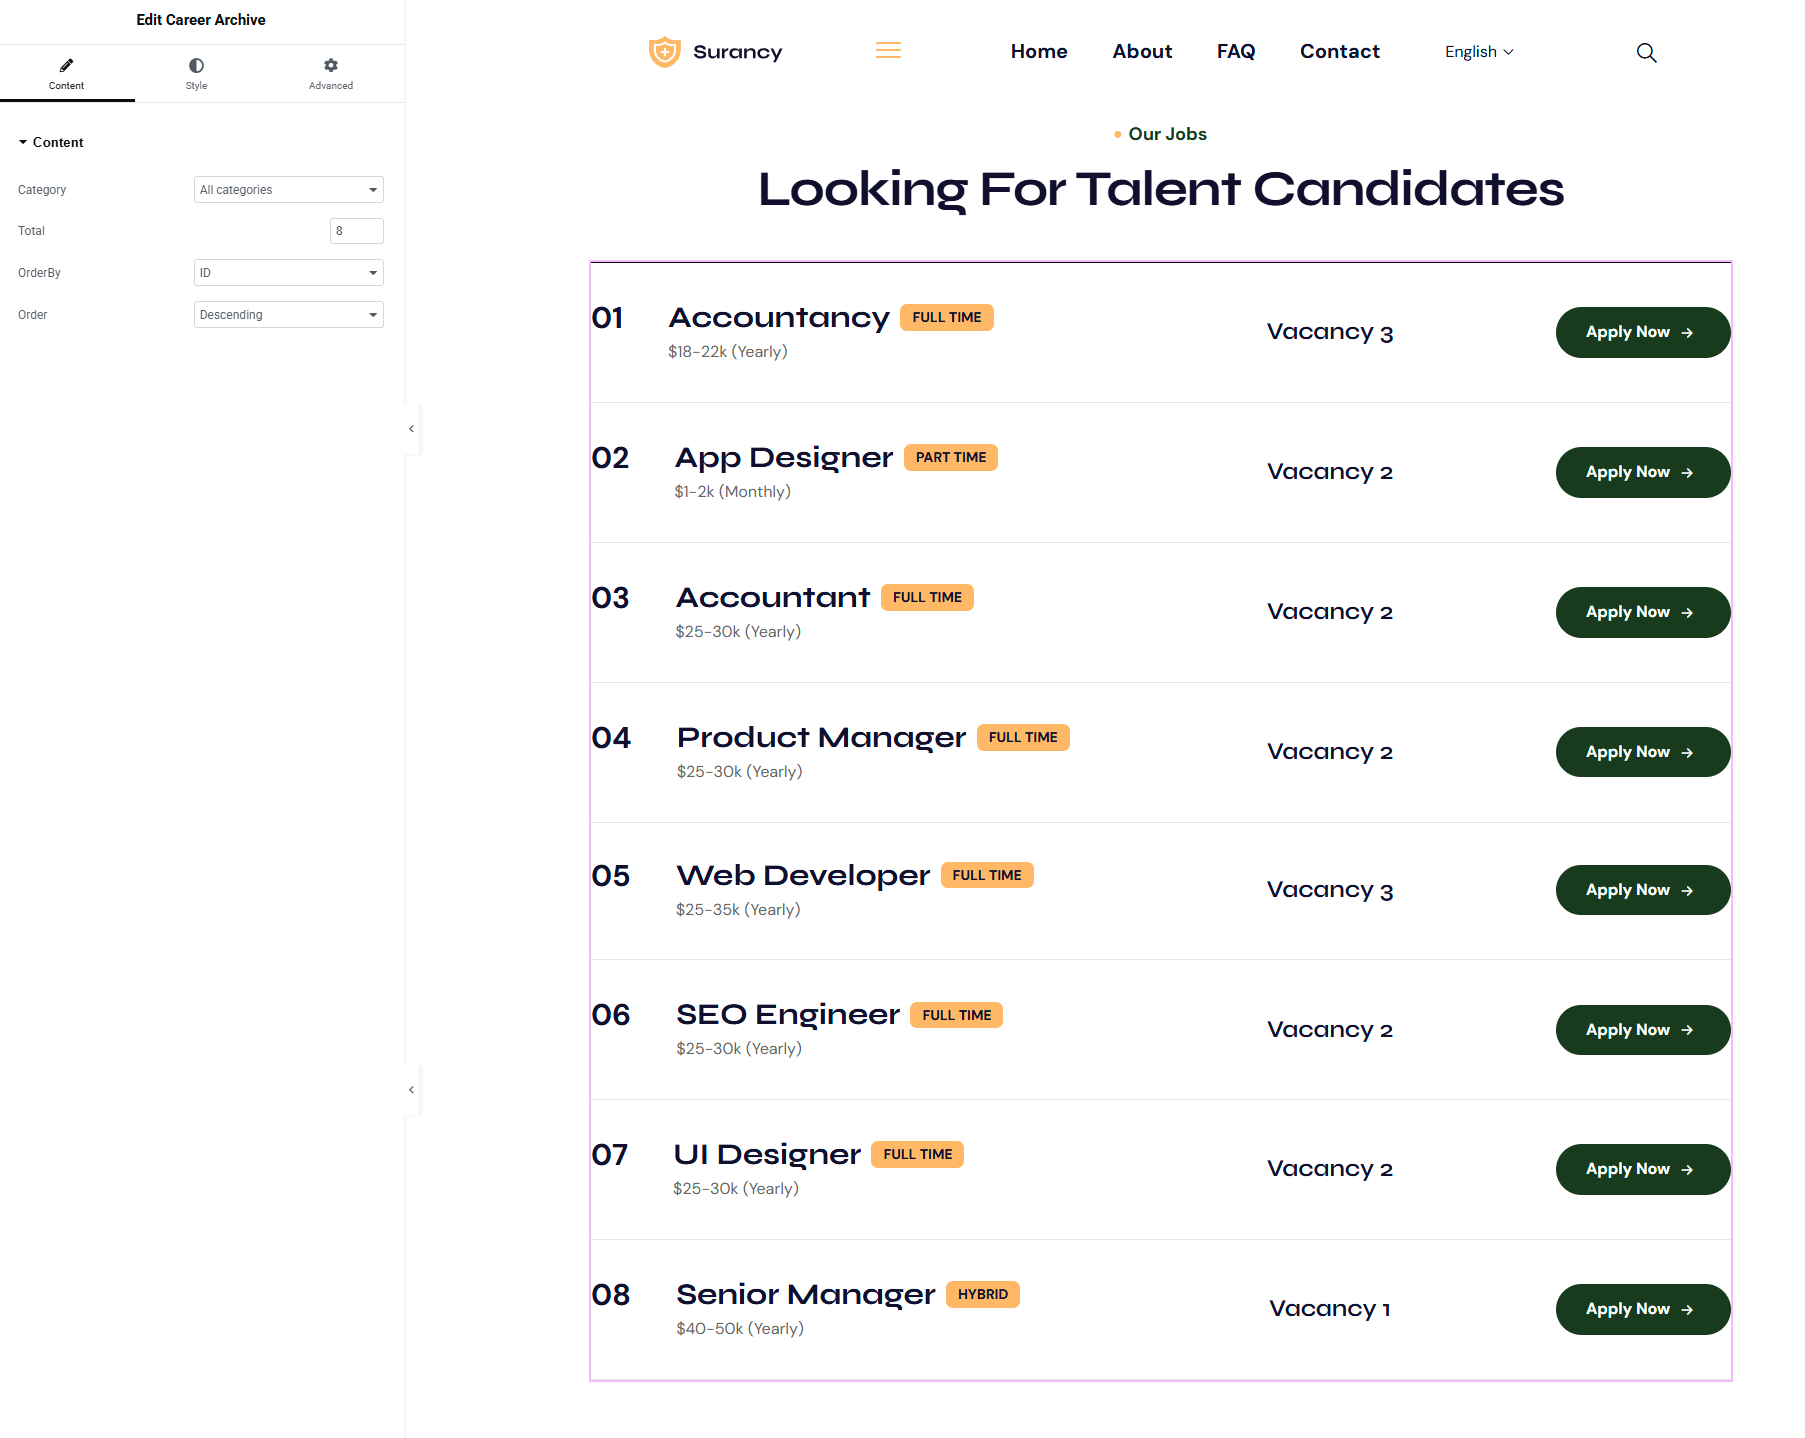The height and width of the screenshot is (1438, 1805).
Task: Open the FAQ menu item
Action: pos(1236,52)
